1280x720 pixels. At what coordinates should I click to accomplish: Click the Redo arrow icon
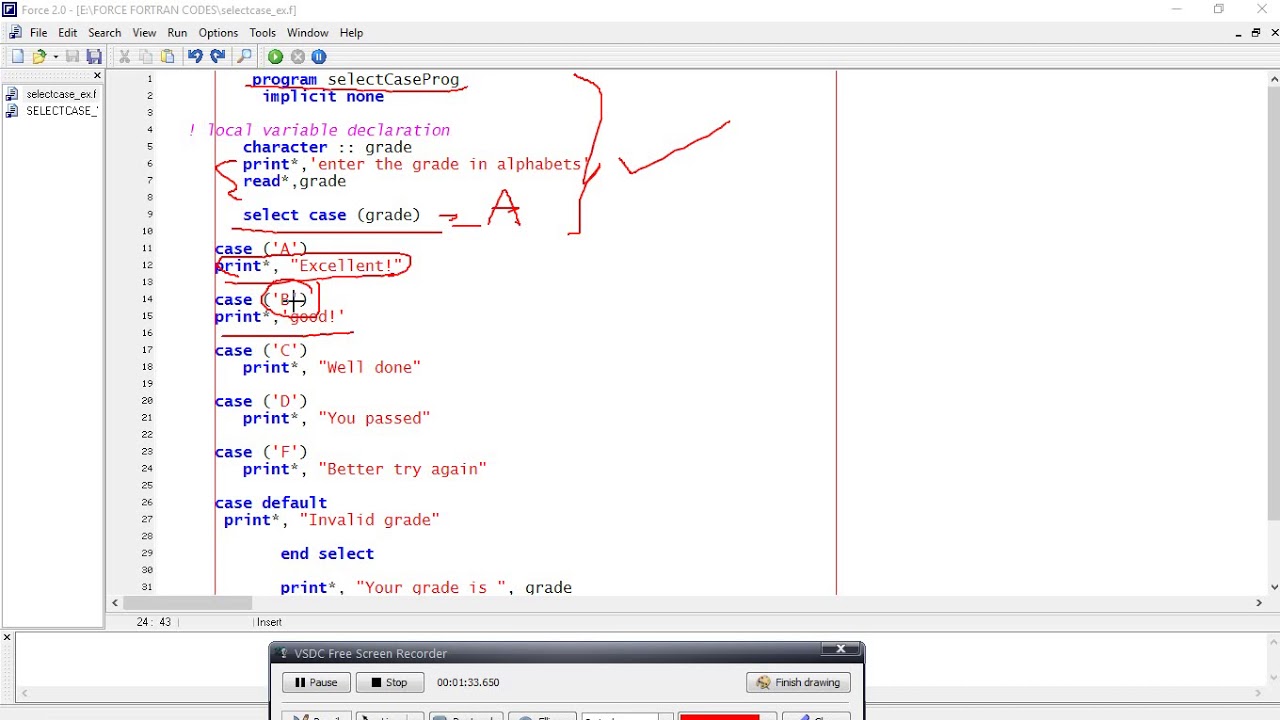tap(217, 57)
